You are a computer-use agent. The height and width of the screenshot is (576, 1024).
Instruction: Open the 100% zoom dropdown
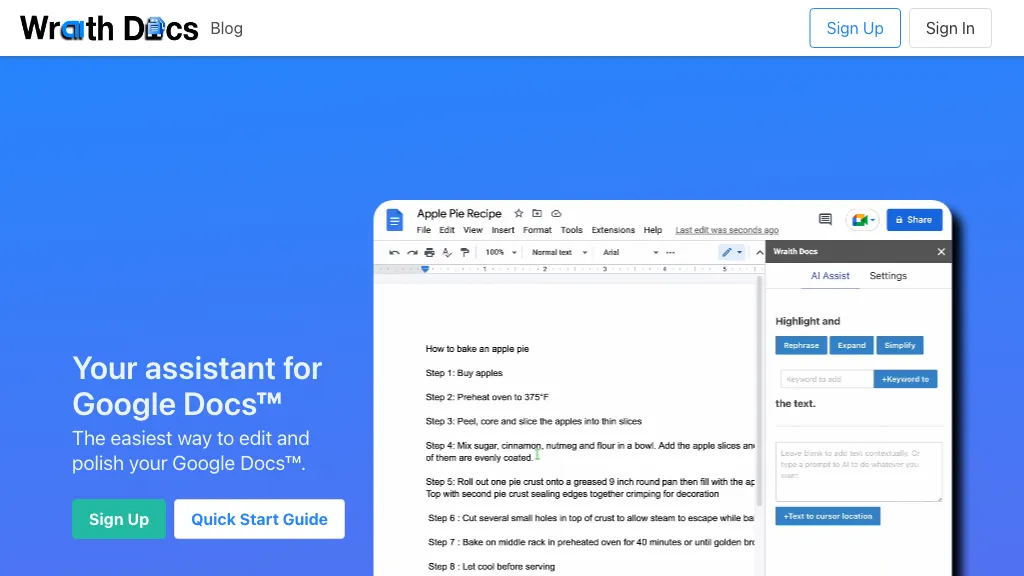(501, 253)
